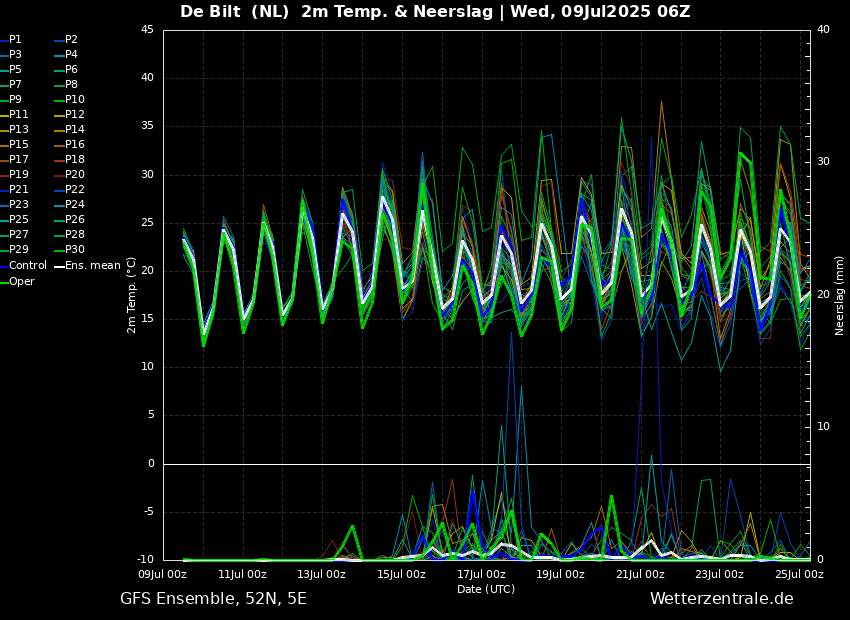Image resolution: width=850 pixels, height=620 pixels.
Task: Click the Ens. mean legend entry
Action: tap(92, 266)
